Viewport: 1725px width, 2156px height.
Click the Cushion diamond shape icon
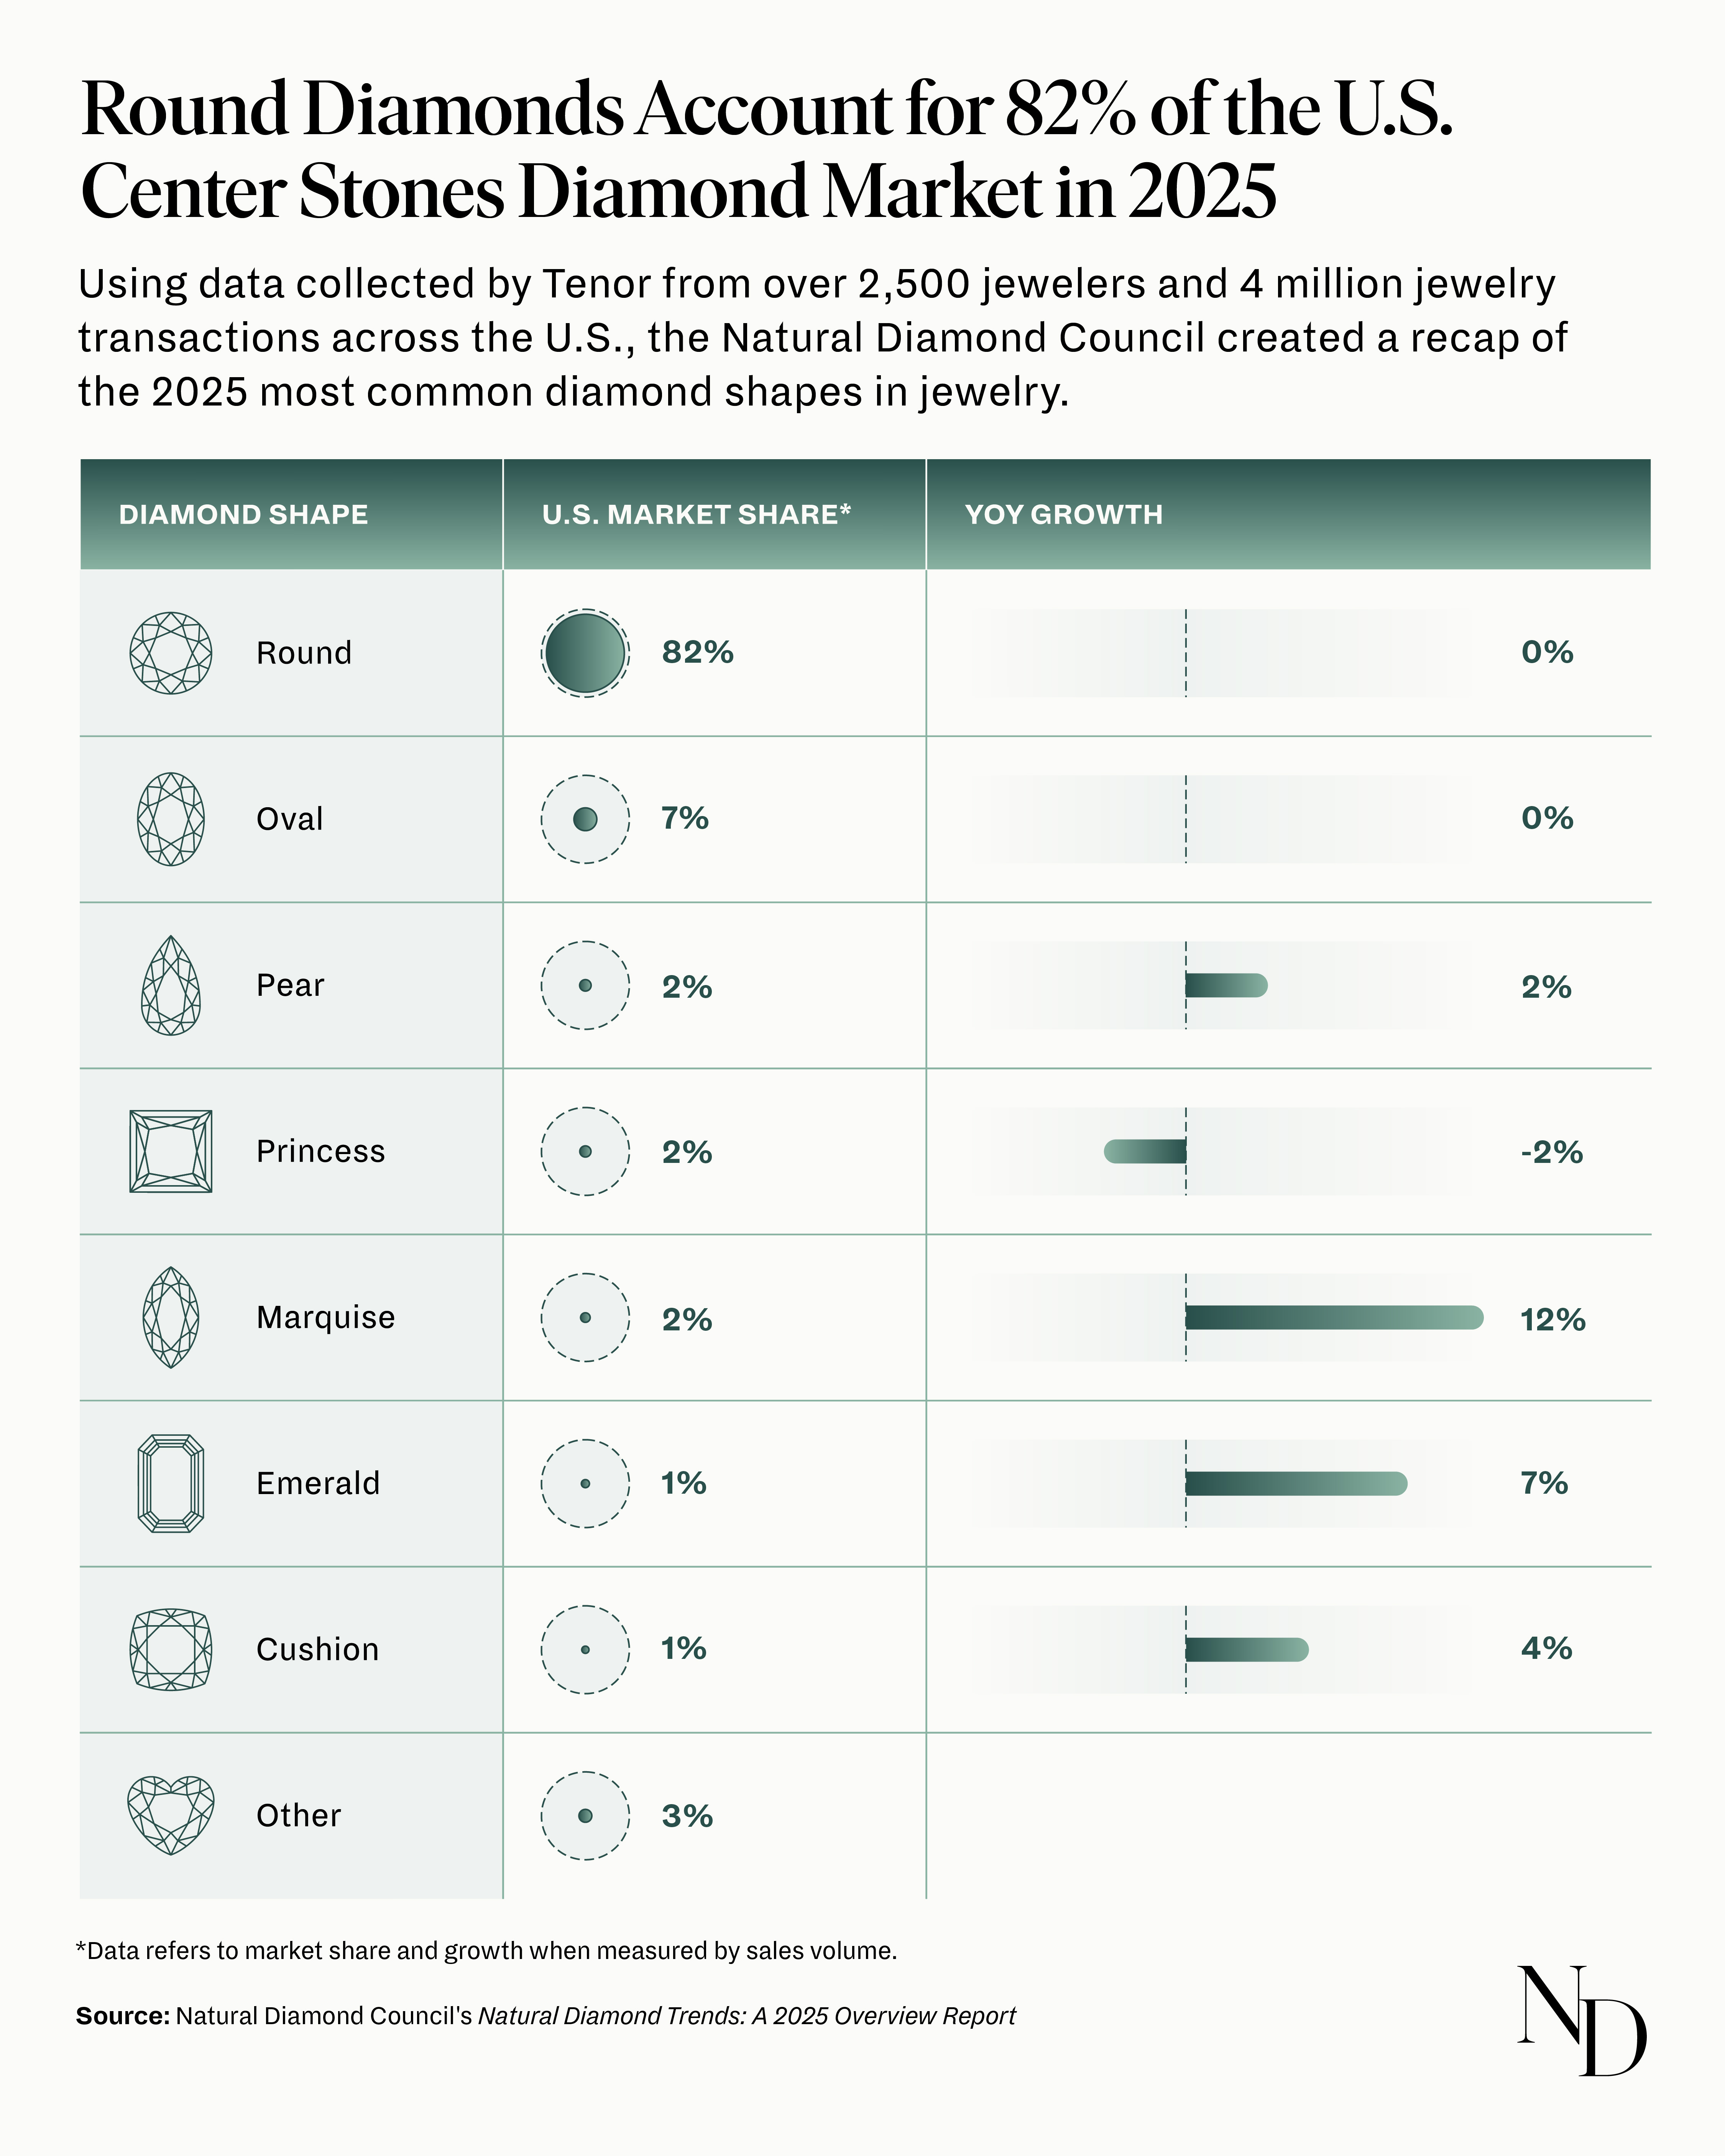[x=171, y=1649]
